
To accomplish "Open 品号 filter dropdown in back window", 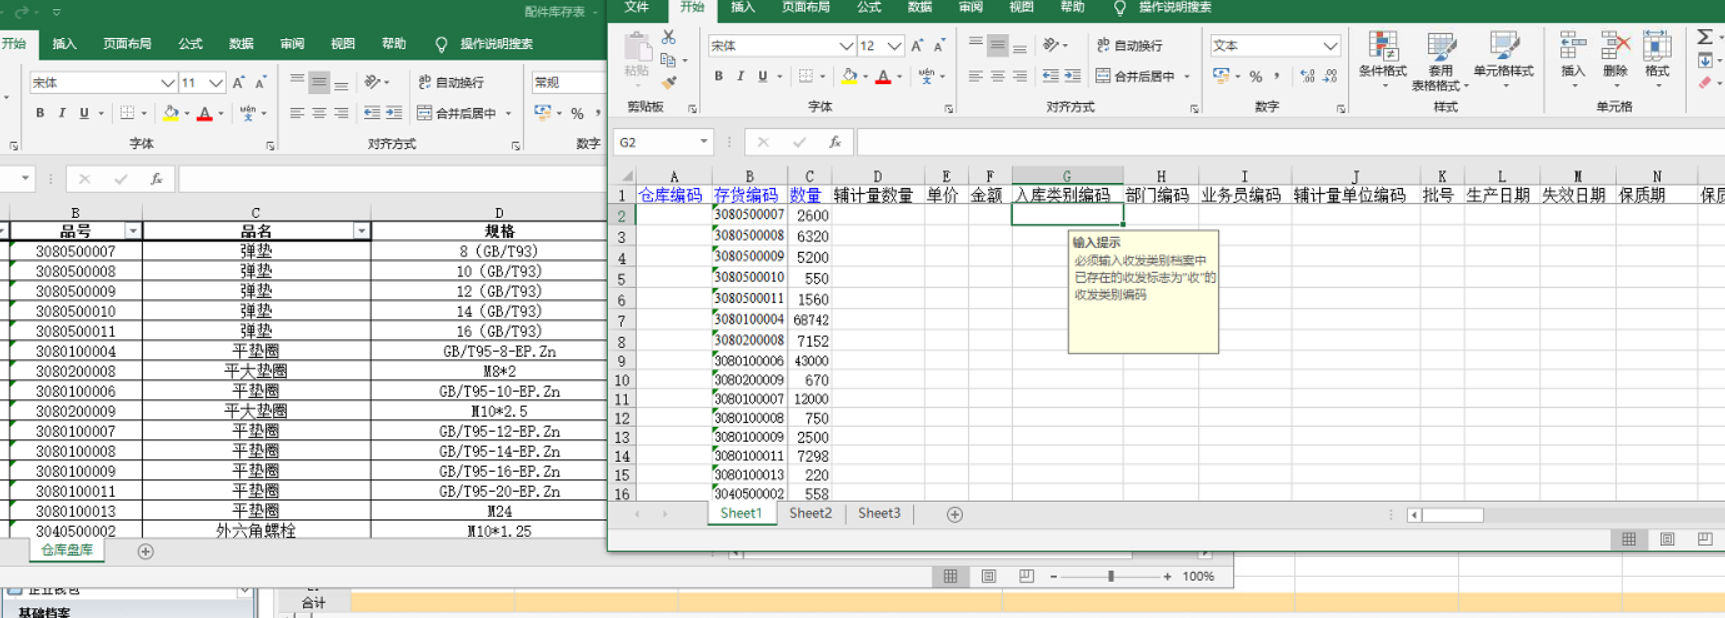I will click(132, 231).
